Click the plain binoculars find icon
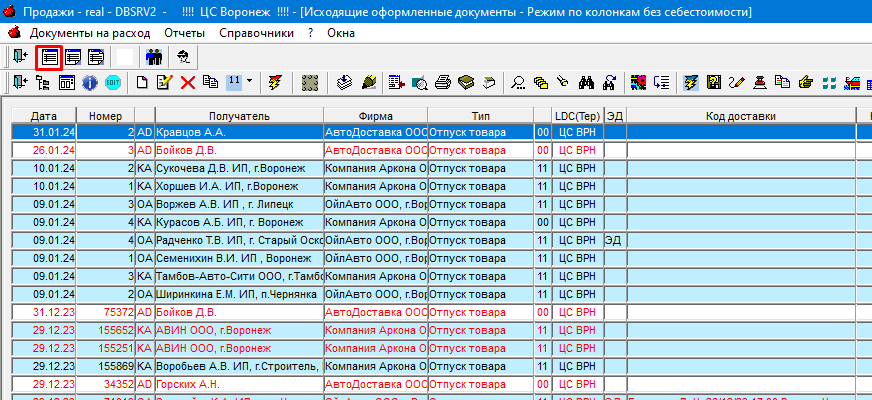872x400 pixels. coord(587,82)
